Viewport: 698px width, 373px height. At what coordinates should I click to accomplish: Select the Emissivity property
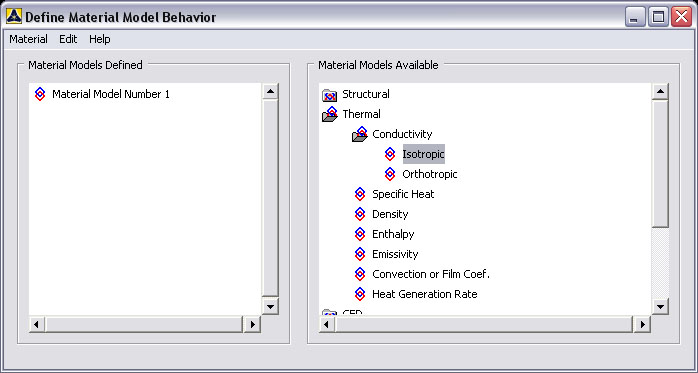(395, 254)
